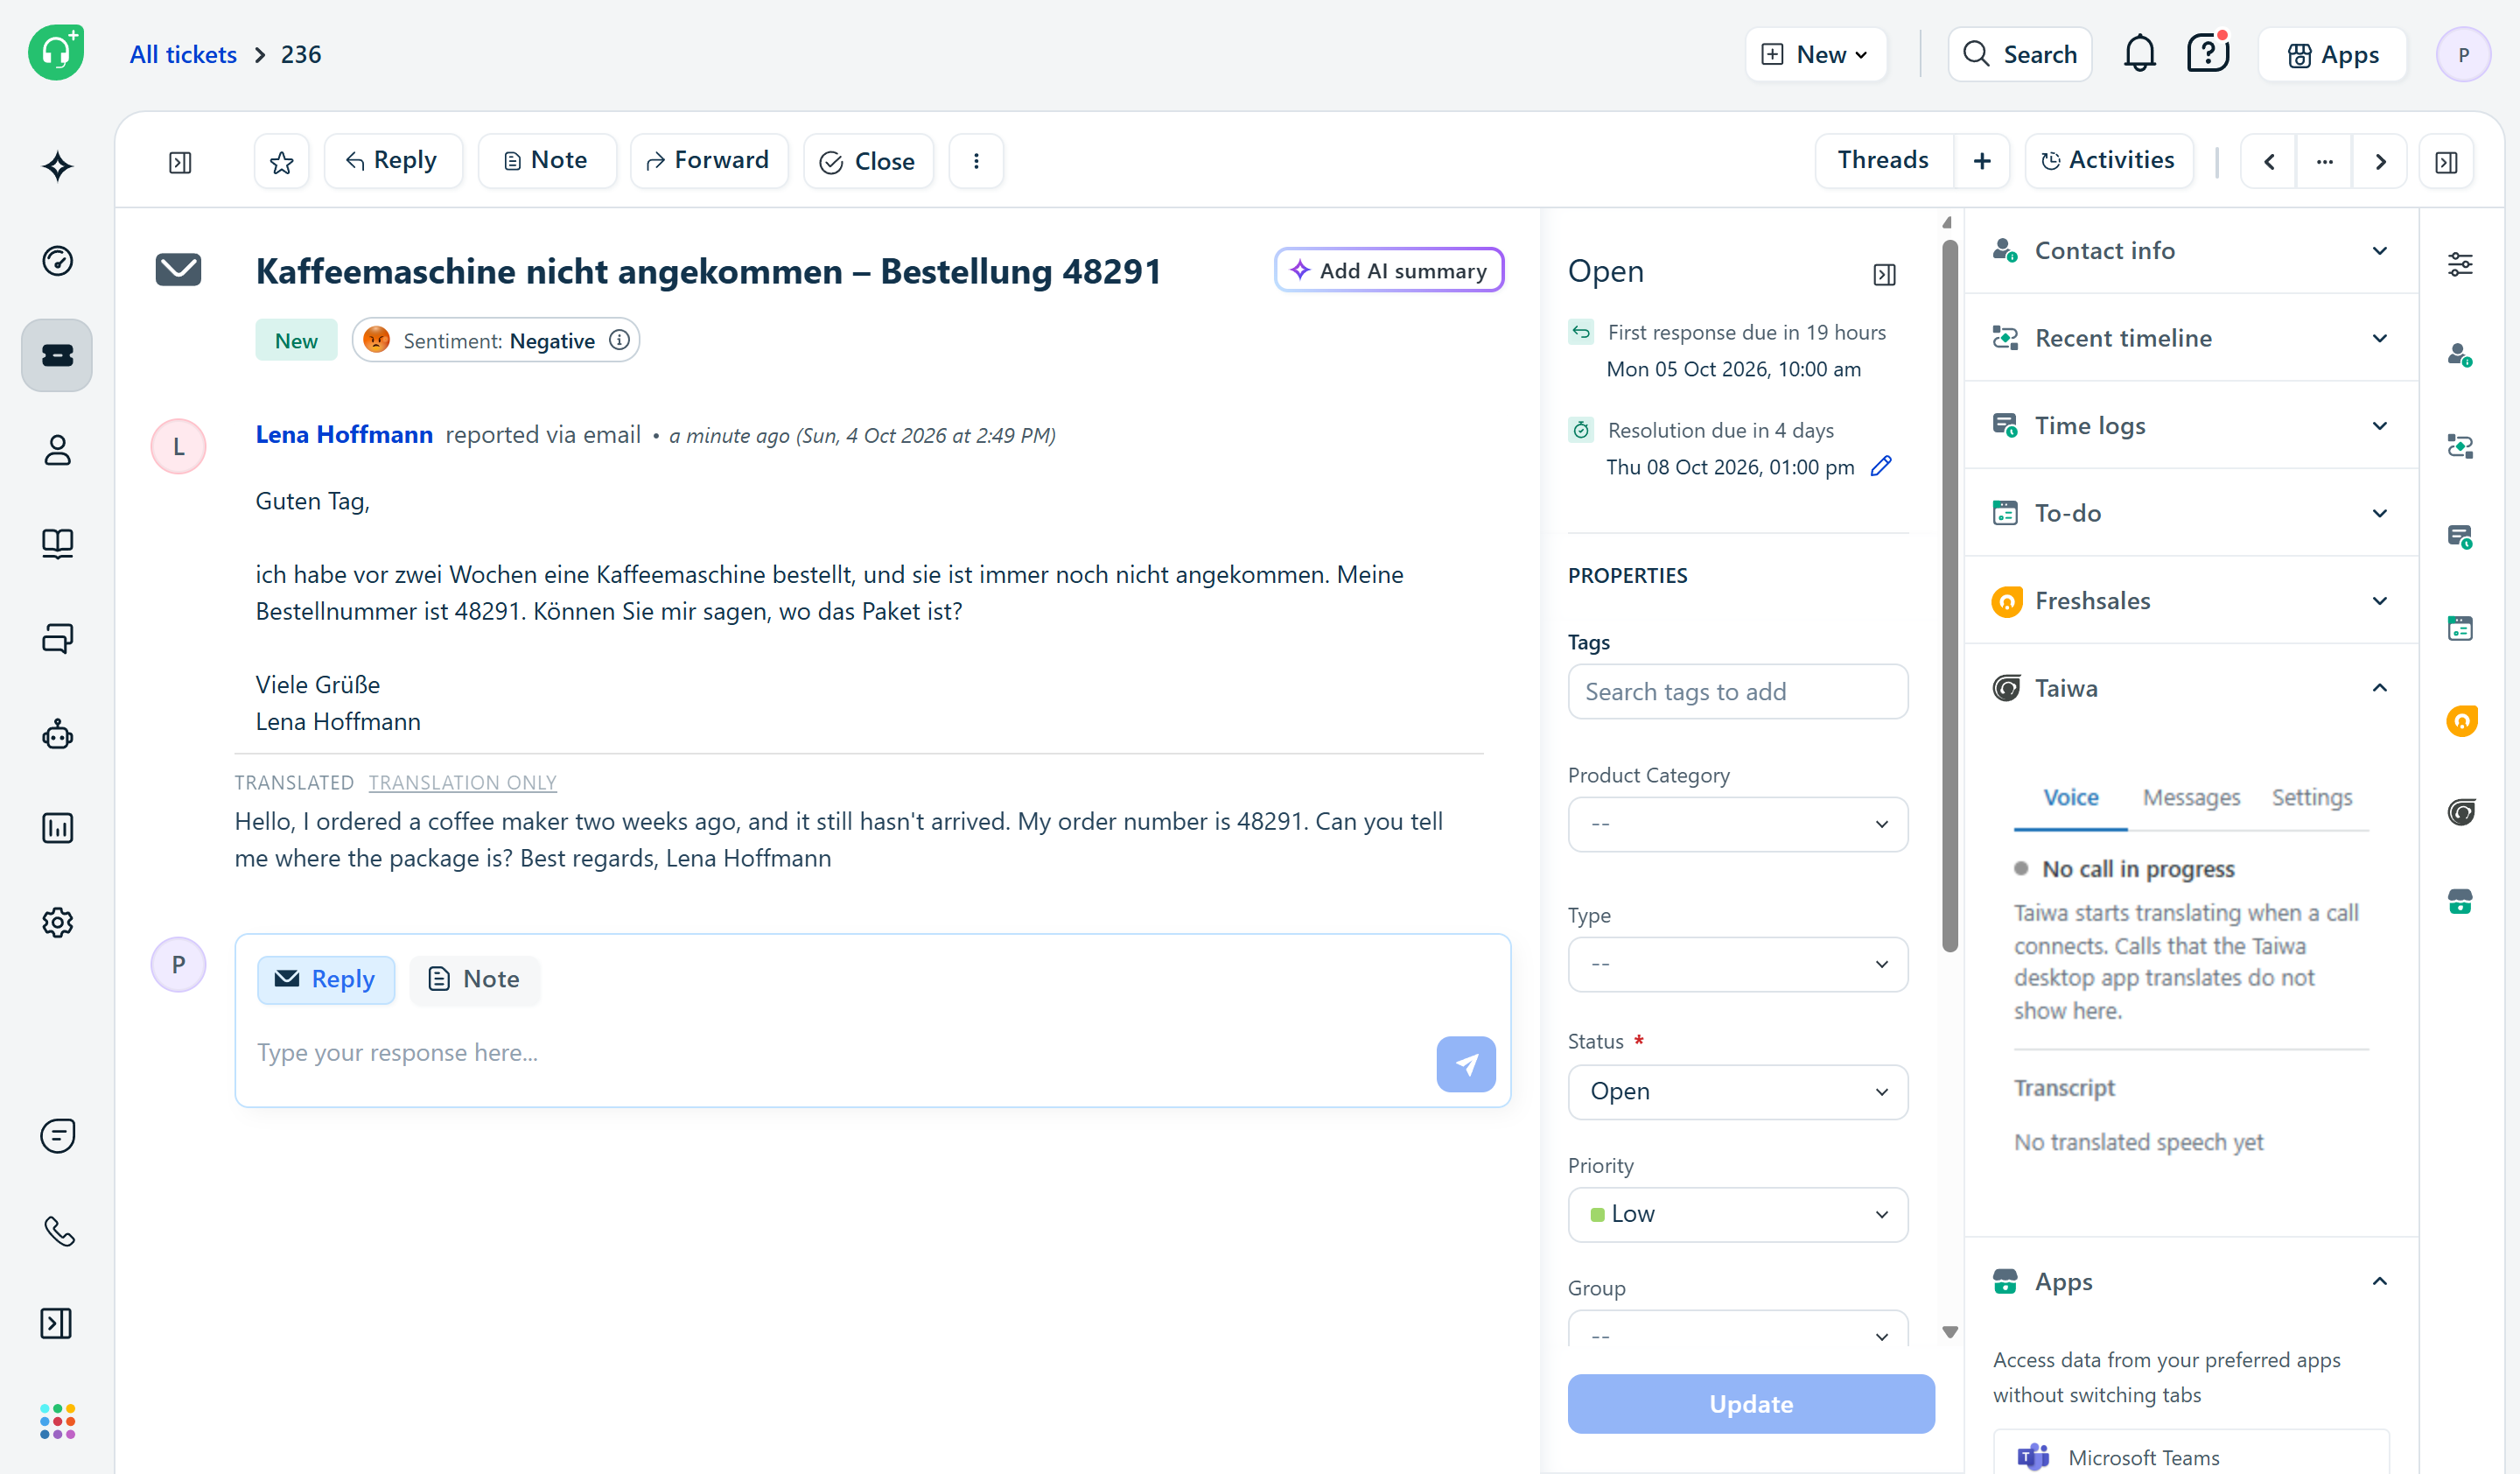2520x1474 pixels.
Task: Click the add thread plus button
Action: 1981,161
